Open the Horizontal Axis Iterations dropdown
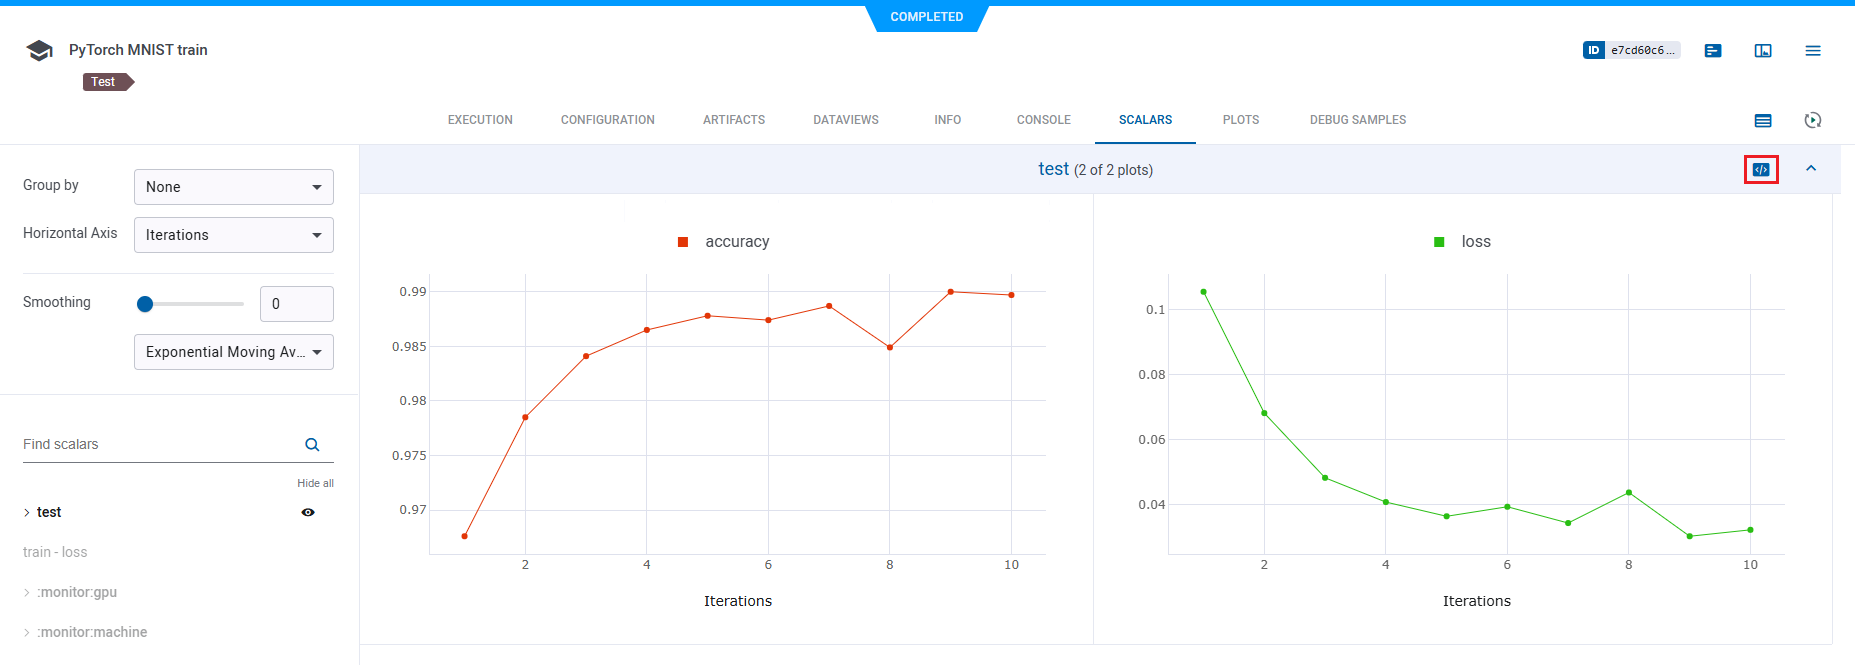 pos(233,235)
